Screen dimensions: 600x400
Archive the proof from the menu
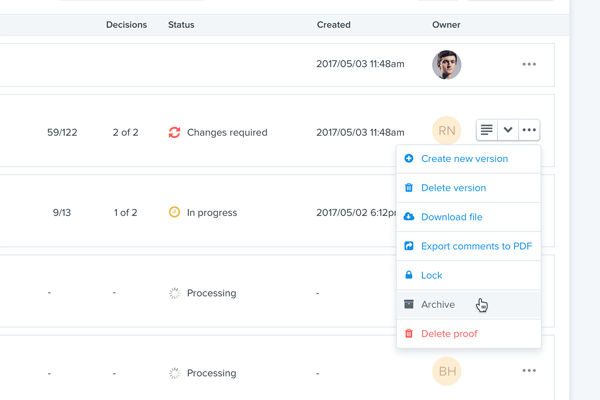click(437, 304)
